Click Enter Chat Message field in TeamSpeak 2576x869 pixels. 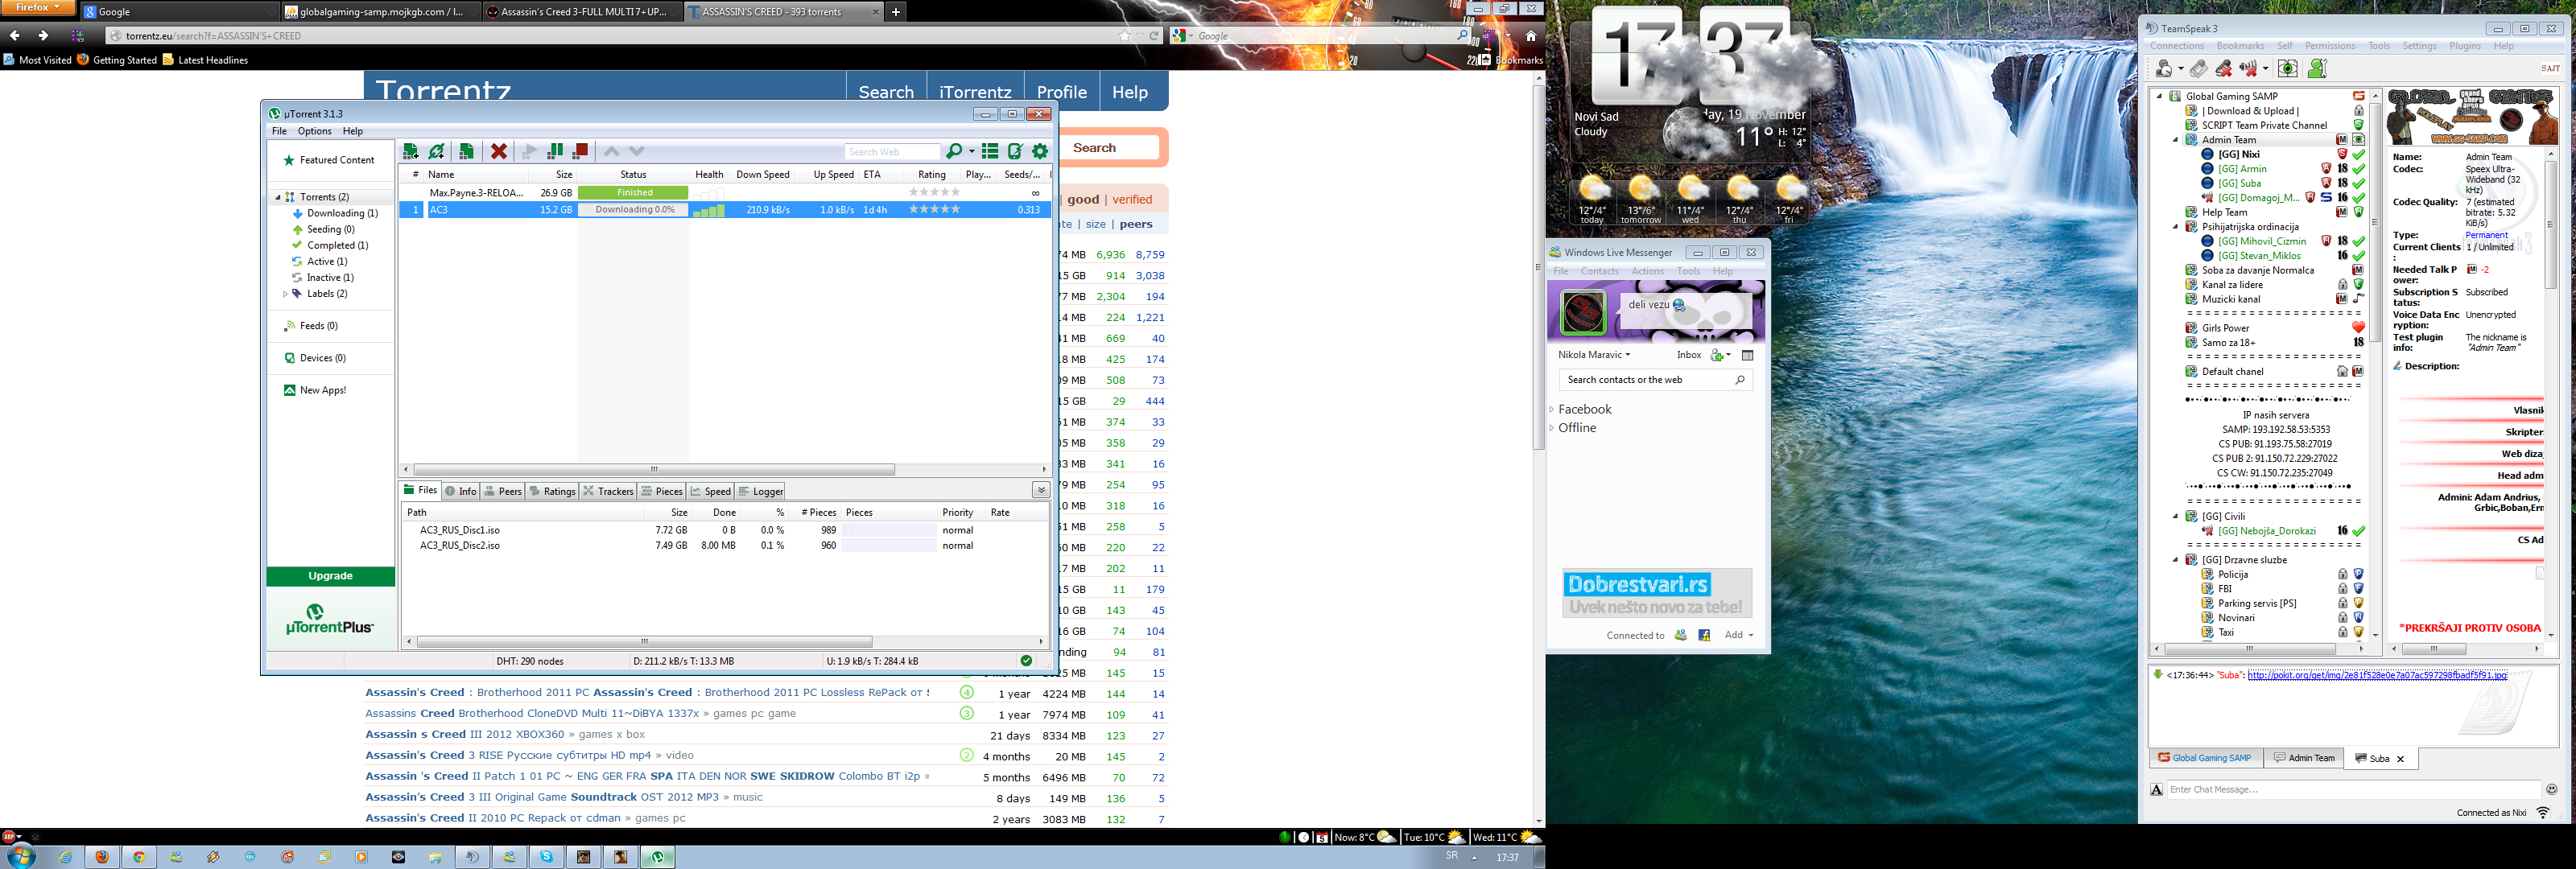click(x=2353, y=790)
